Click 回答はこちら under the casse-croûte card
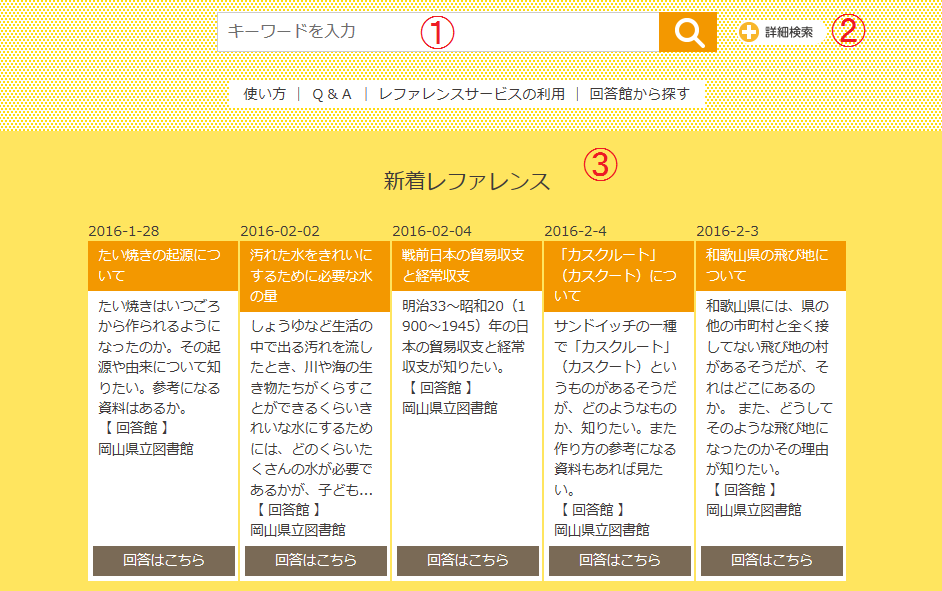Screen dimensions: 942x591 pyautogui.click(x=620, y=560)
